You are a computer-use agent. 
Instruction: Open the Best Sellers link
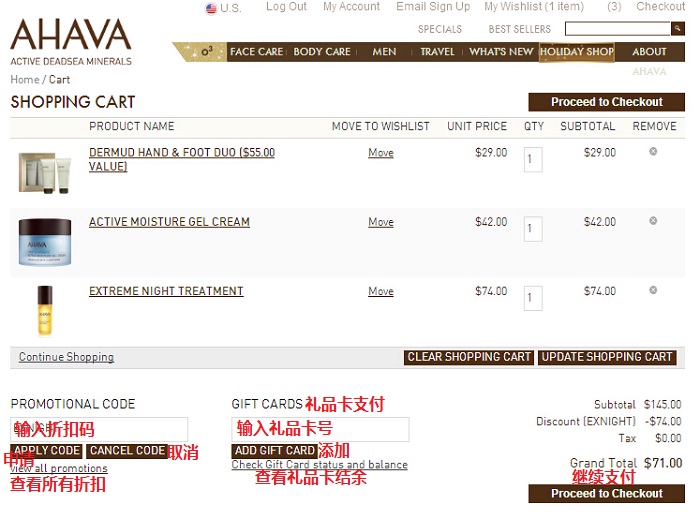click(x=520, y=29)
